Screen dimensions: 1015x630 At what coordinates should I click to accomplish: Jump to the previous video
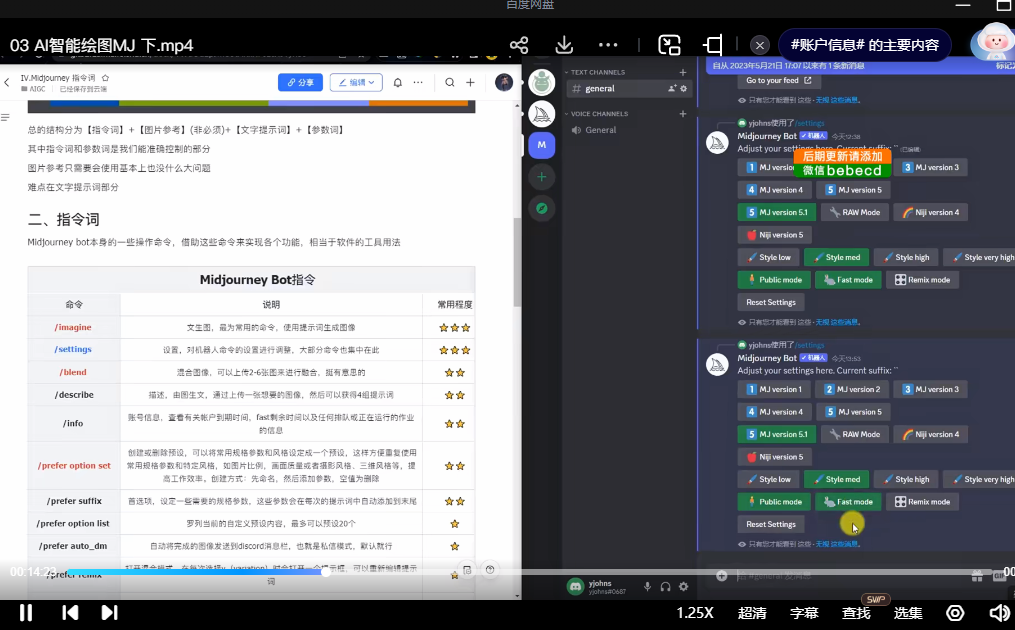click(70, 613)
